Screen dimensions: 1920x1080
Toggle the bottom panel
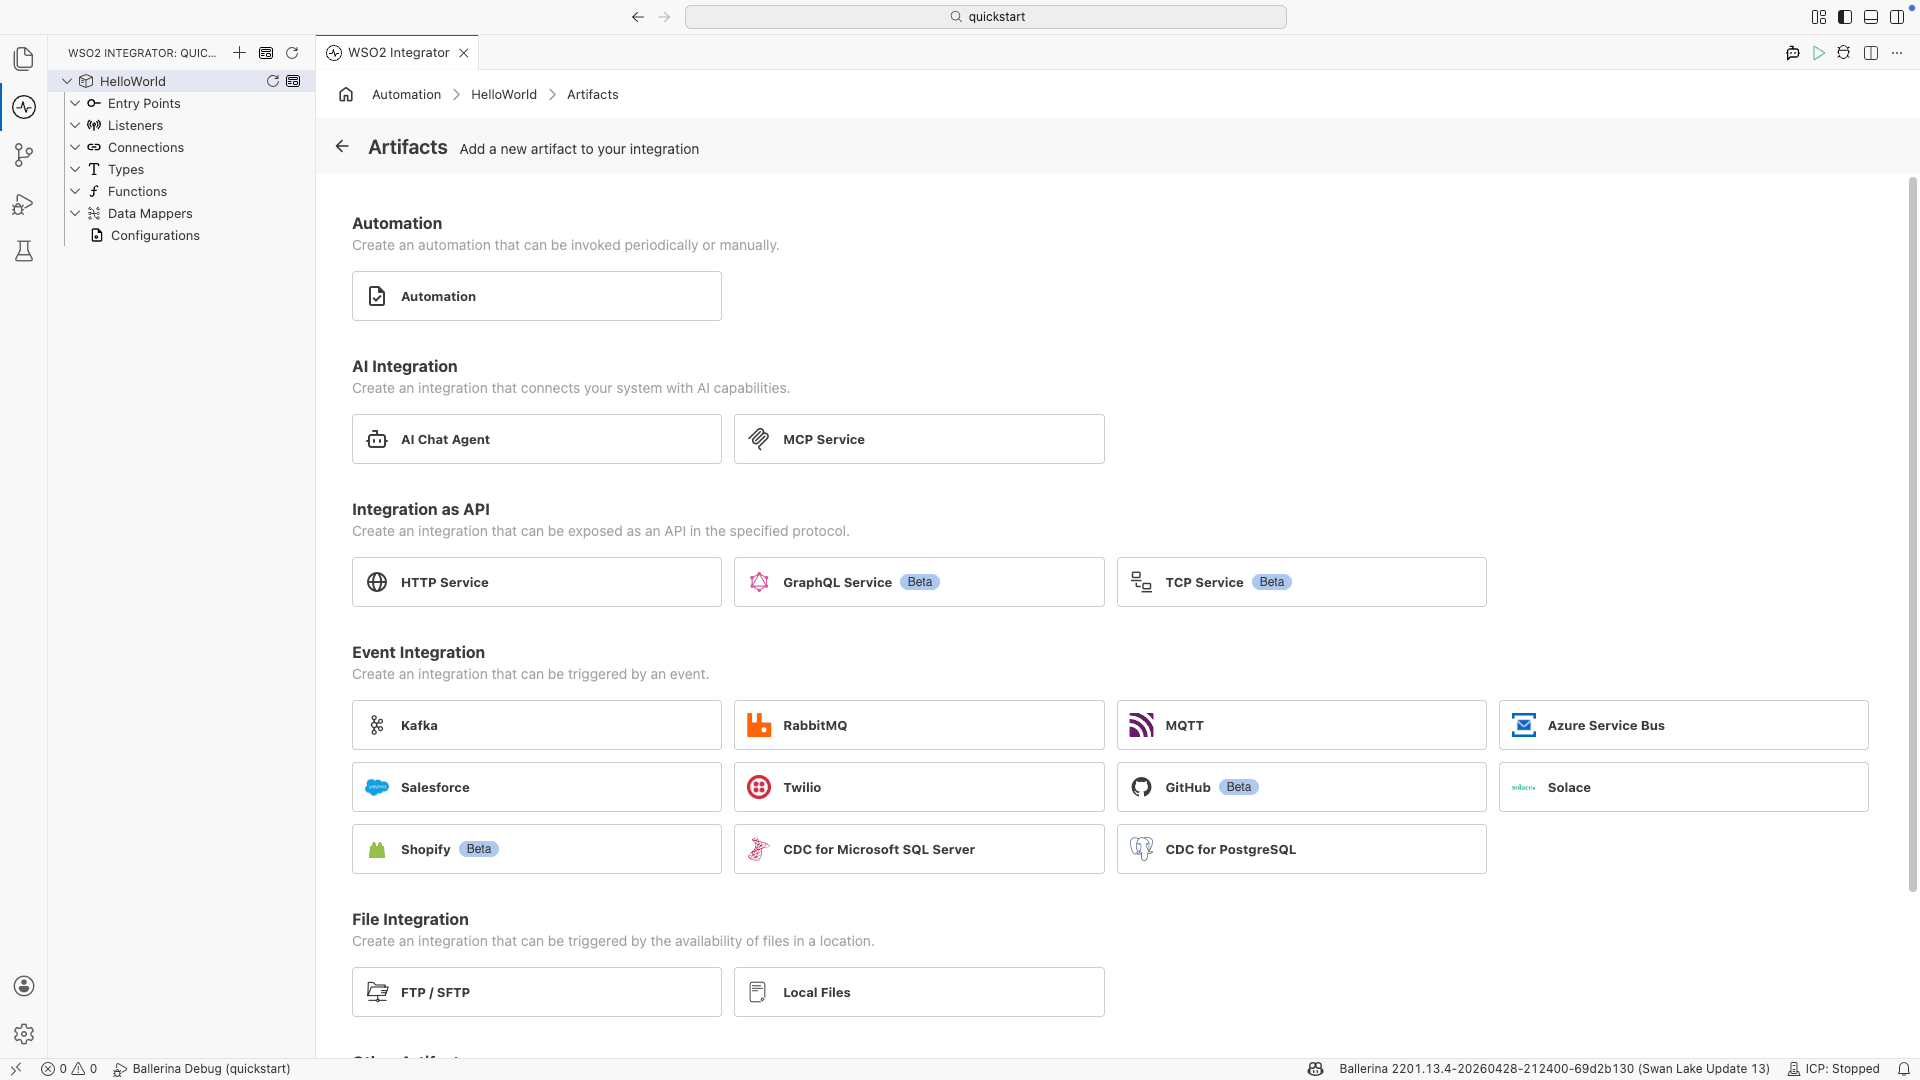(x=1871, y=17)
